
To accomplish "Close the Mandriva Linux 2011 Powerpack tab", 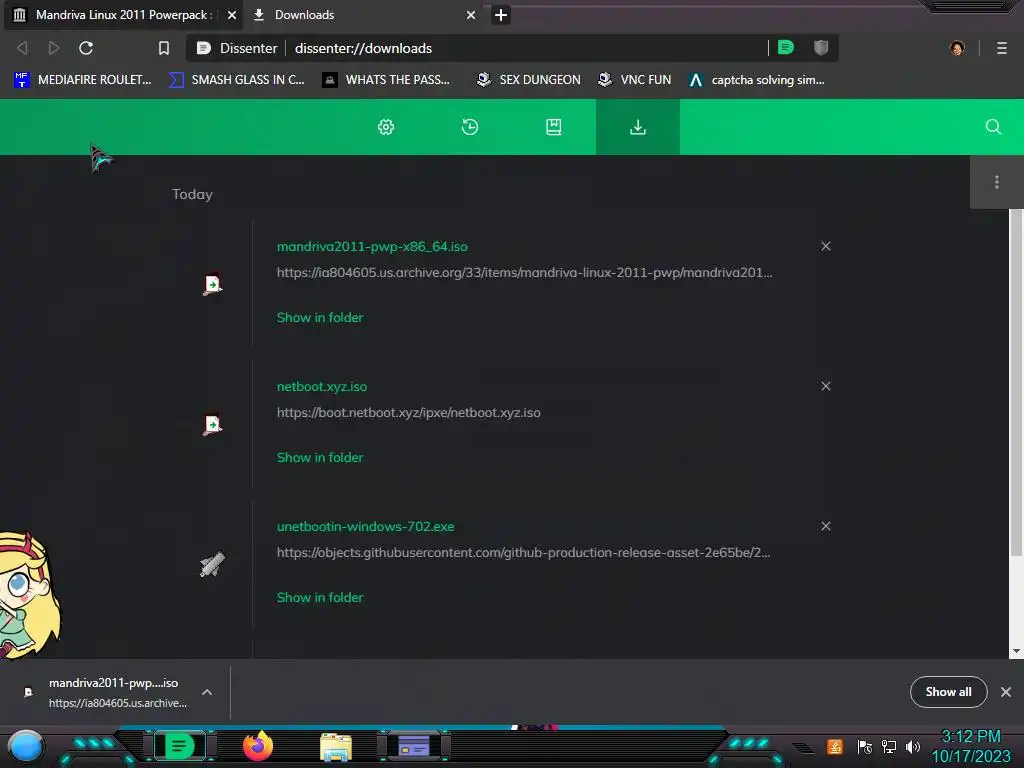I will tap(232, 15).
